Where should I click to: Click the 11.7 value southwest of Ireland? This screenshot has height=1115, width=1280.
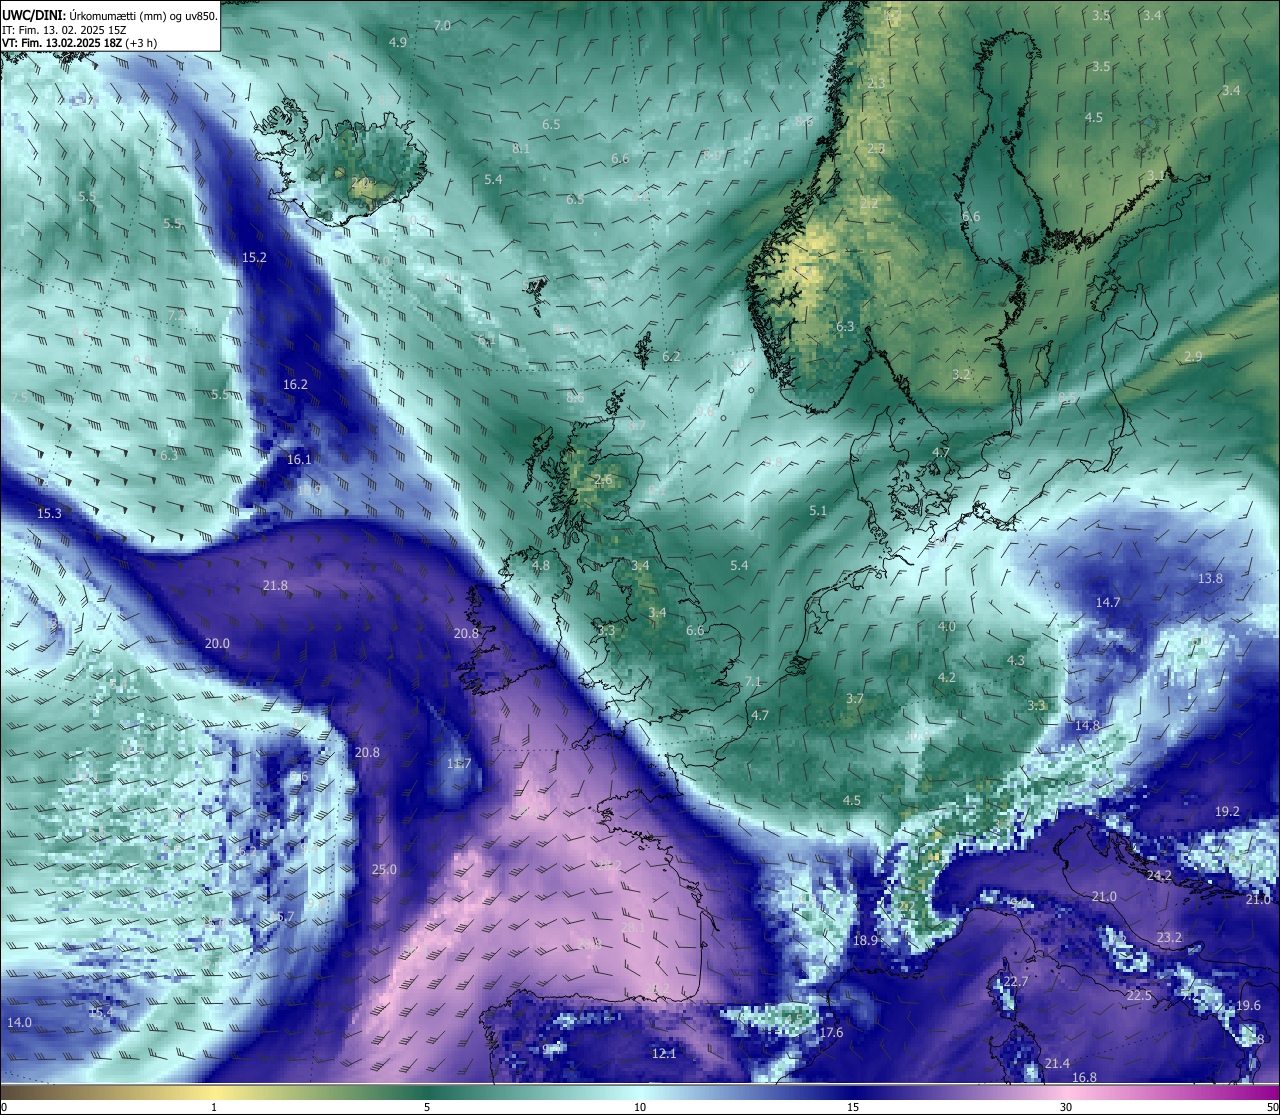458,763
